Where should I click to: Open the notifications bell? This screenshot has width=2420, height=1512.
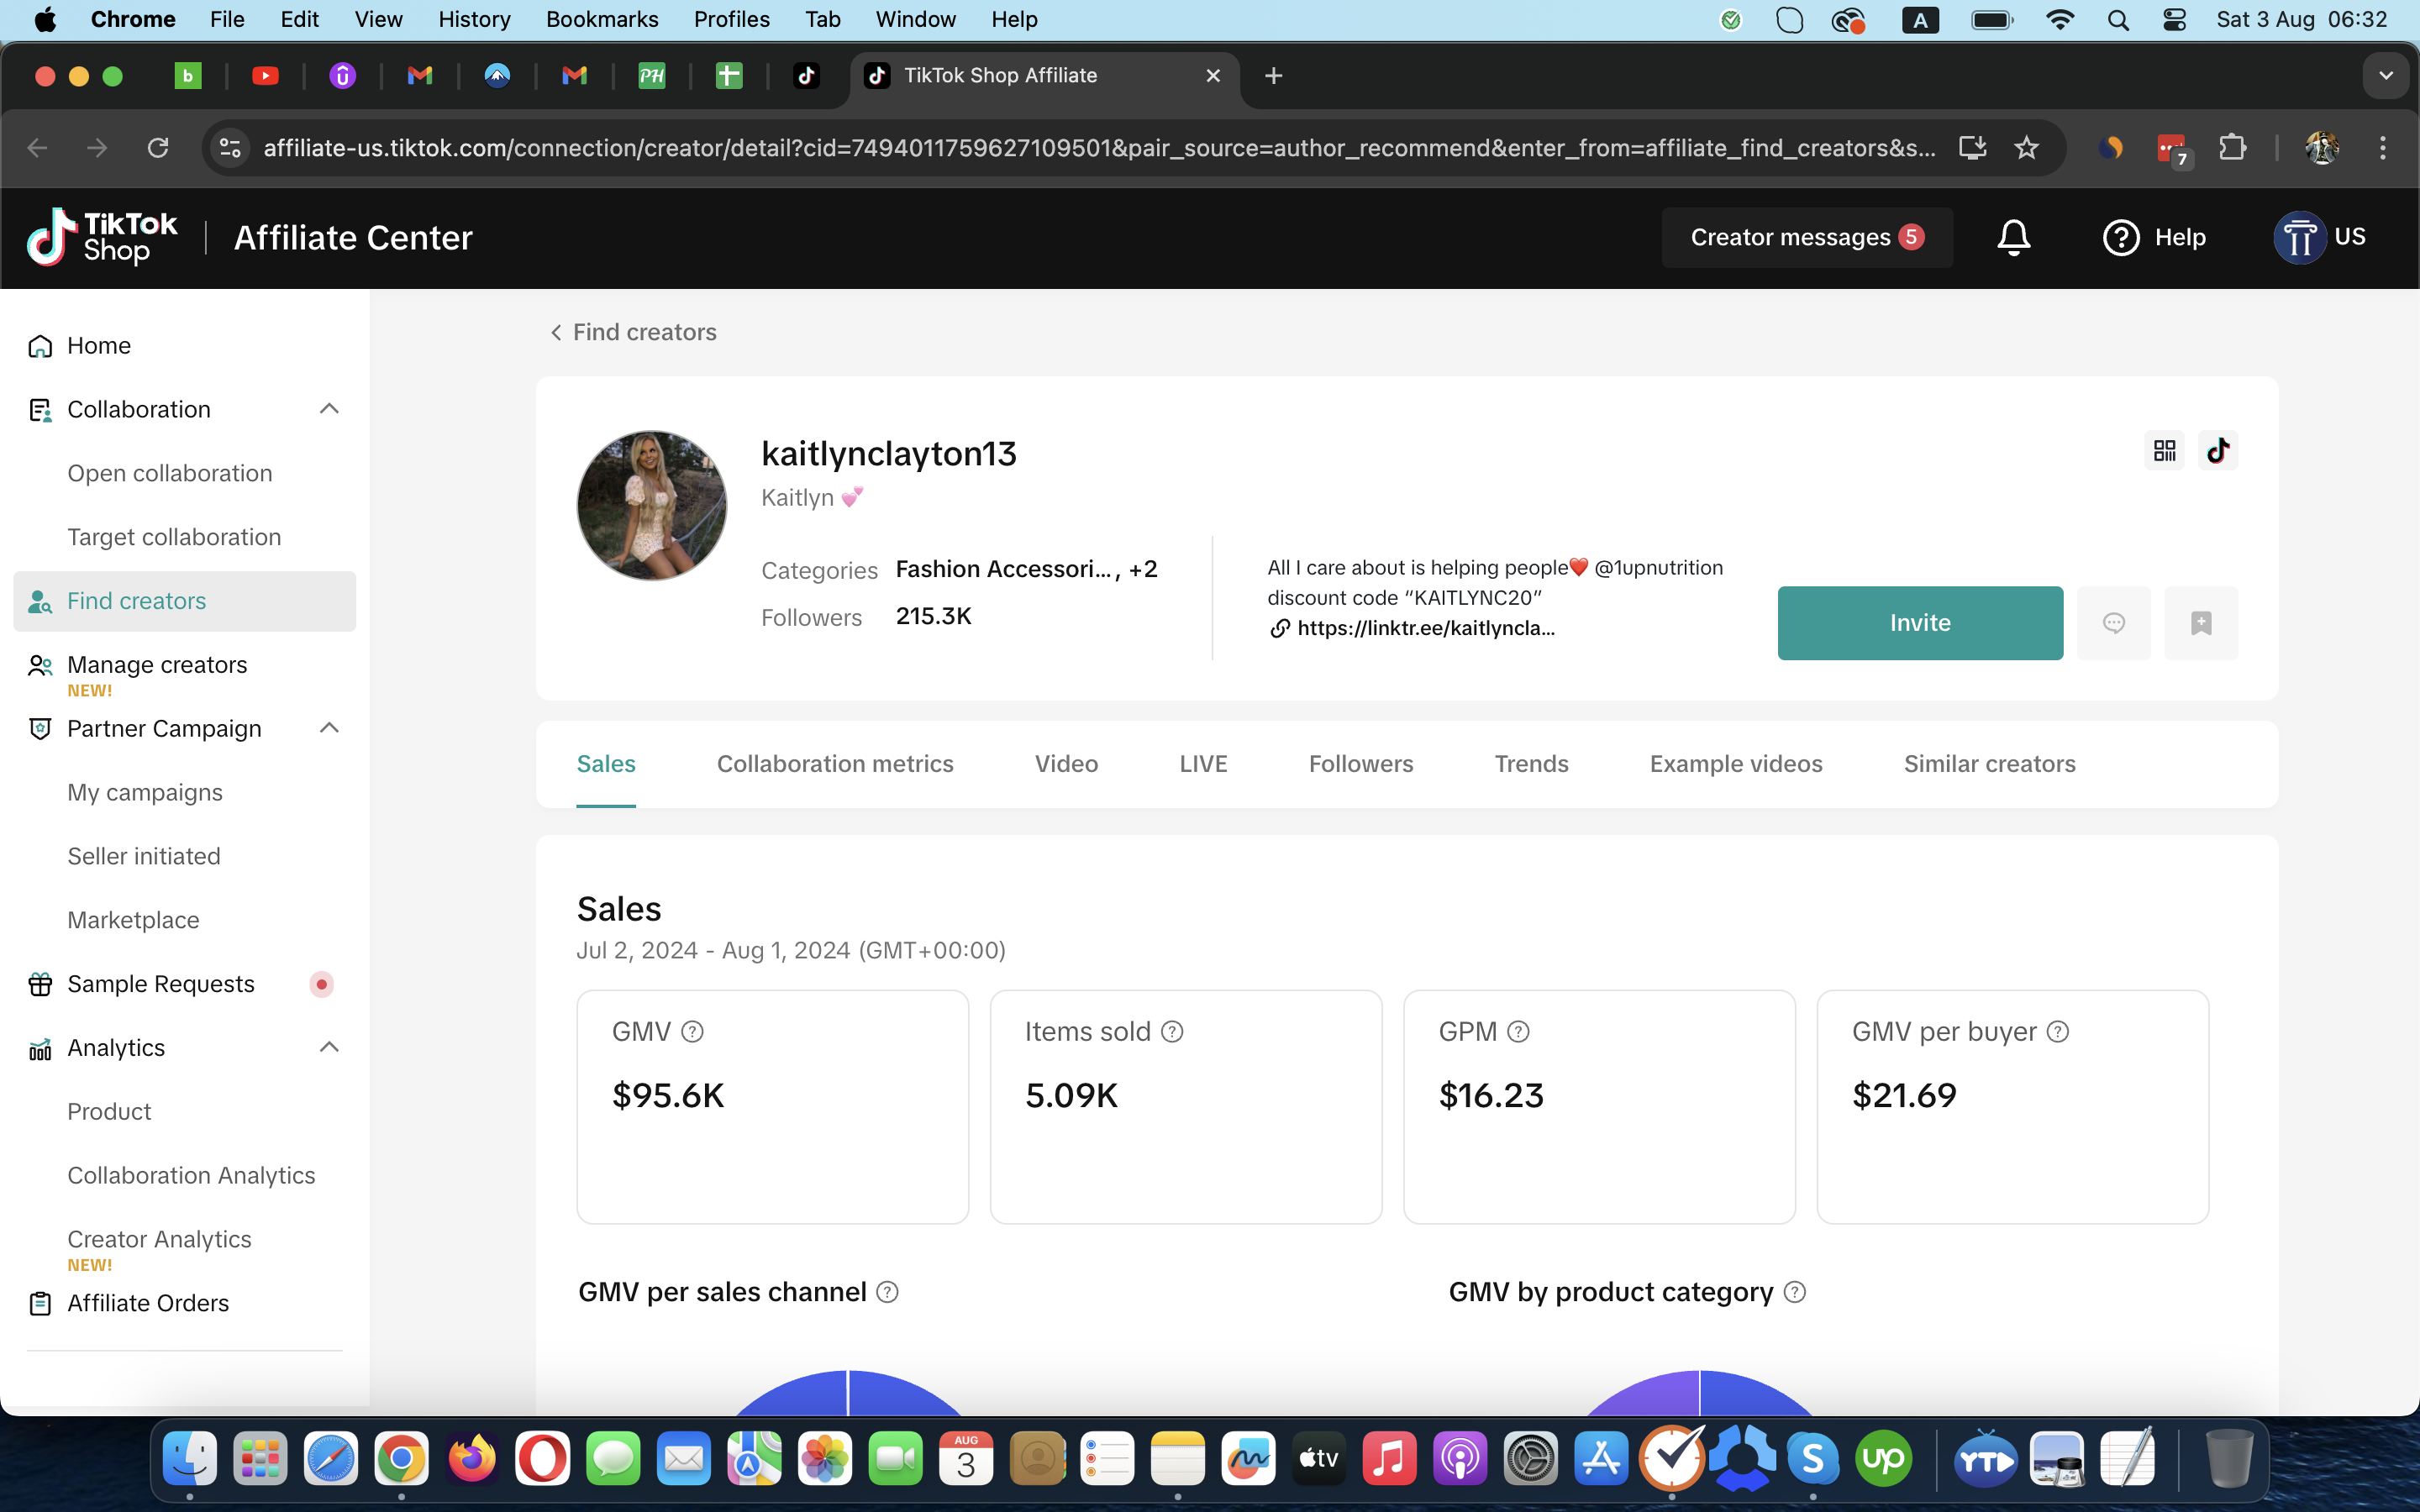(x=2013, y=237)
